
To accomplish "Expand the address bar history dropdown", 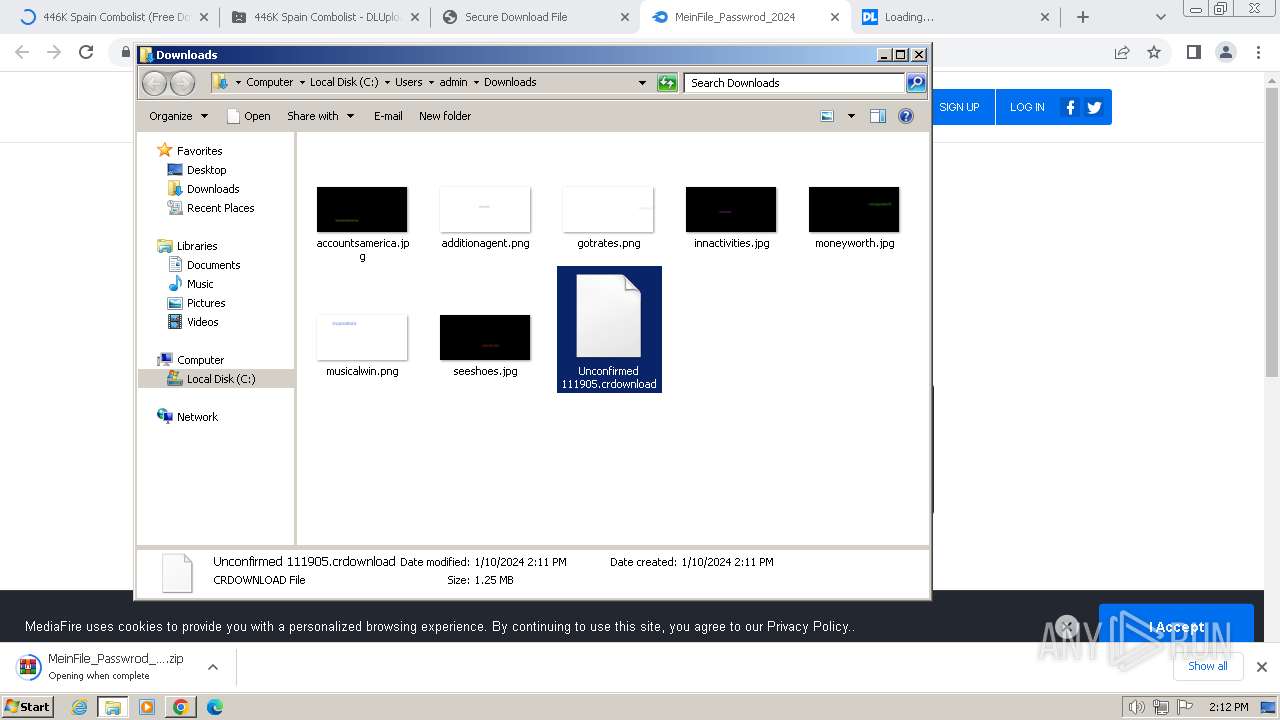I will click(x=642, y=83).
